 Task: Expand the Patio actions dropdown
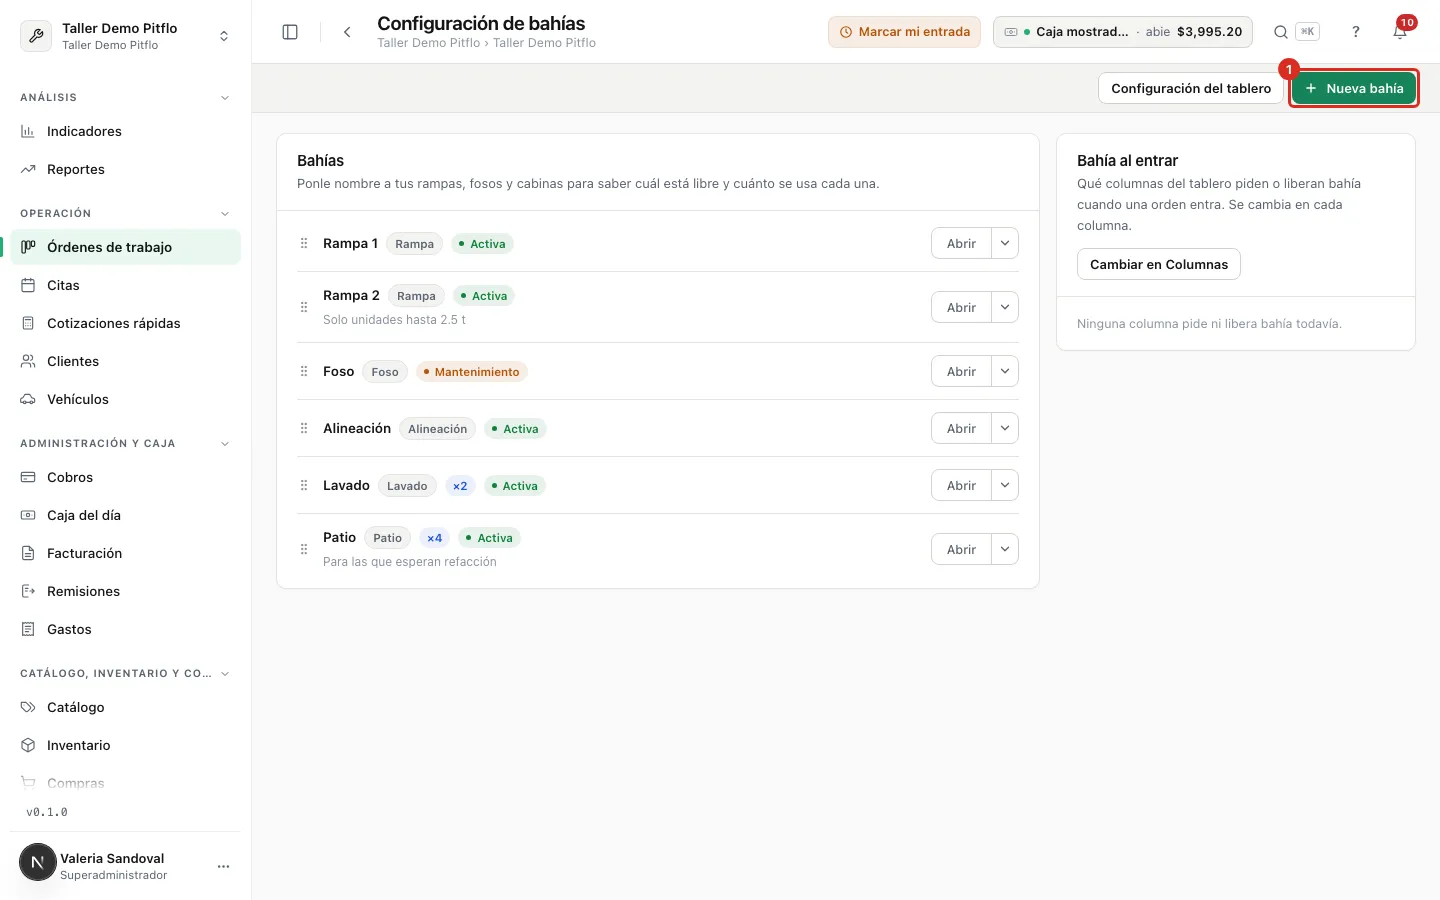(x=1005, y=549)
